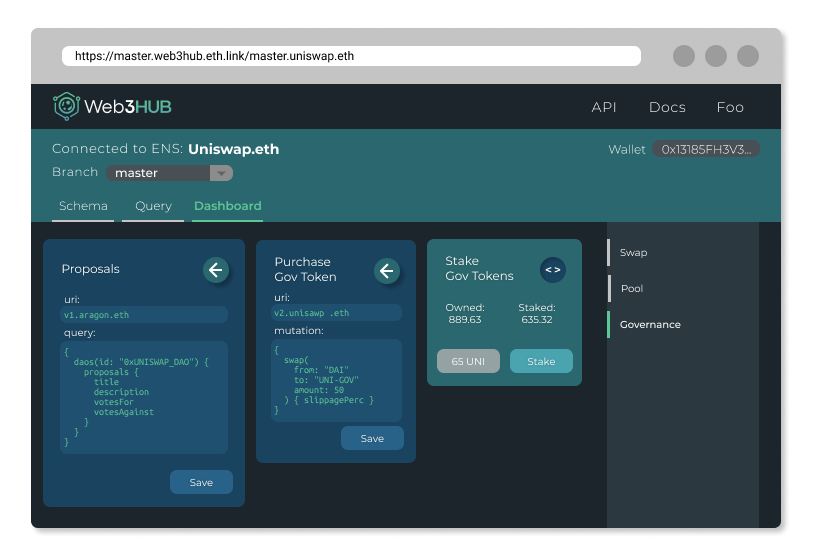Select the Dashboard tab
The height and width of the screenshot is (557, 813).
coord(228,206)
